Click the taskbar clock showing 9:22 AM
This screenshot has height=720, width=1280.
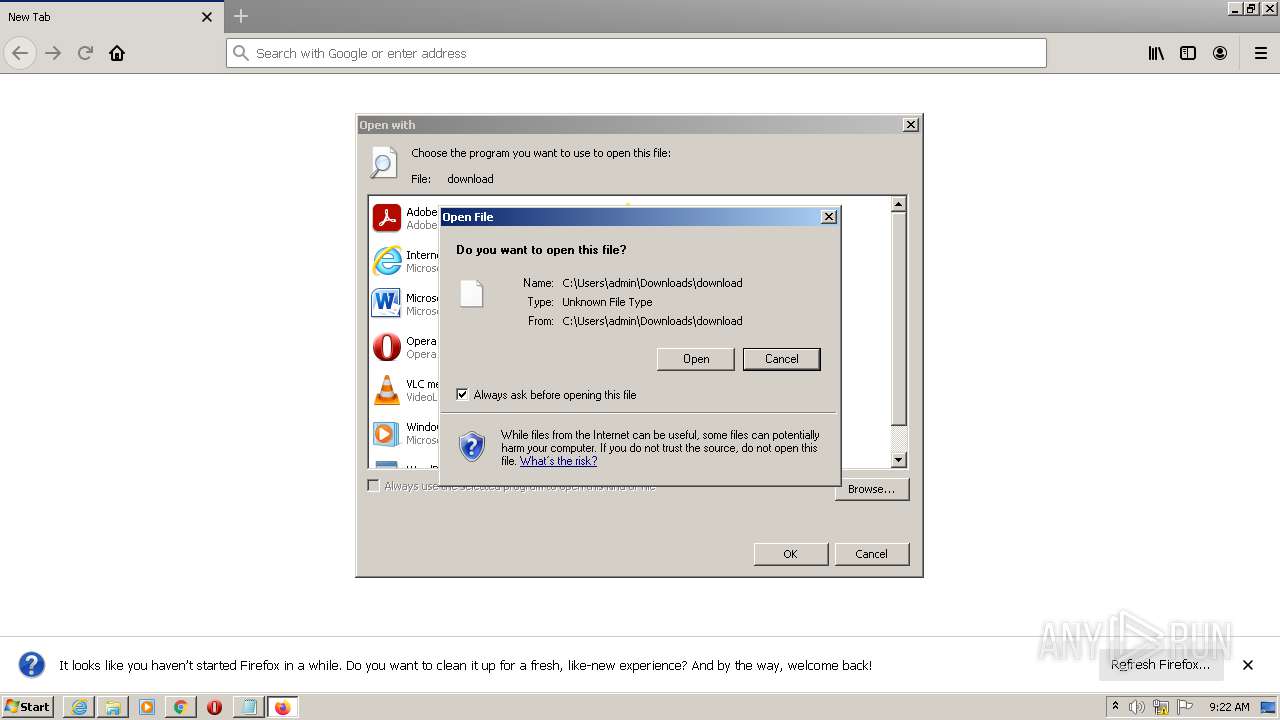[x=1229, y=707]
